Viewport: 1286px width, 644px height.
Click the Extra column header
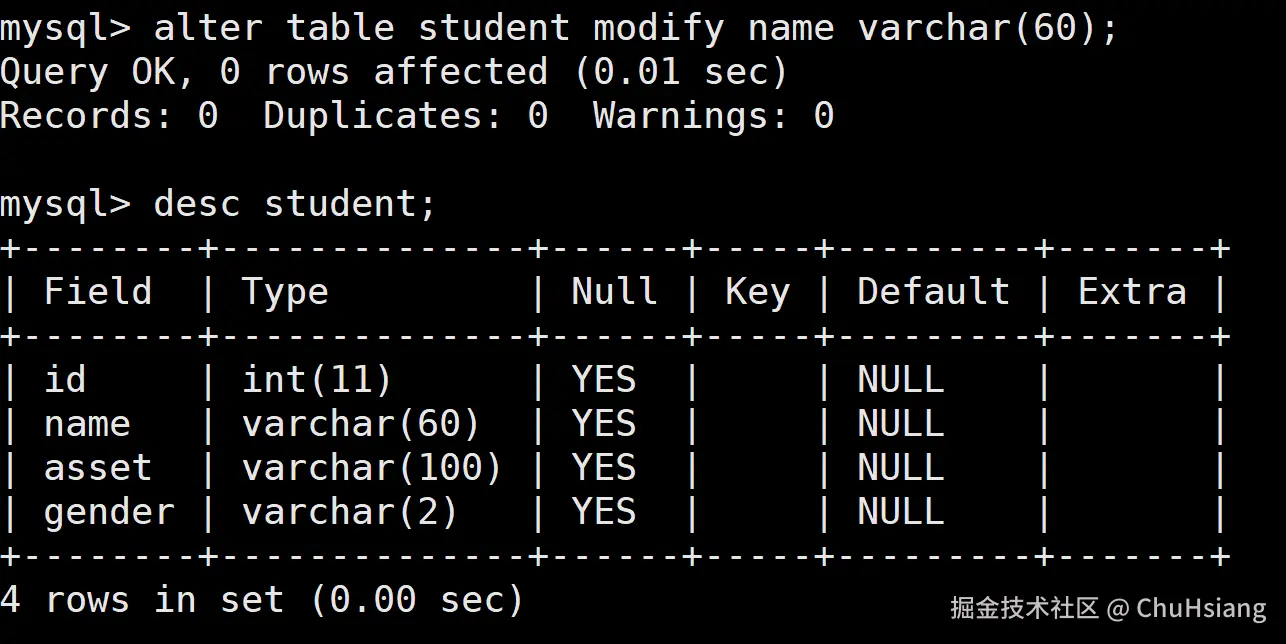tap(1132, 292)
